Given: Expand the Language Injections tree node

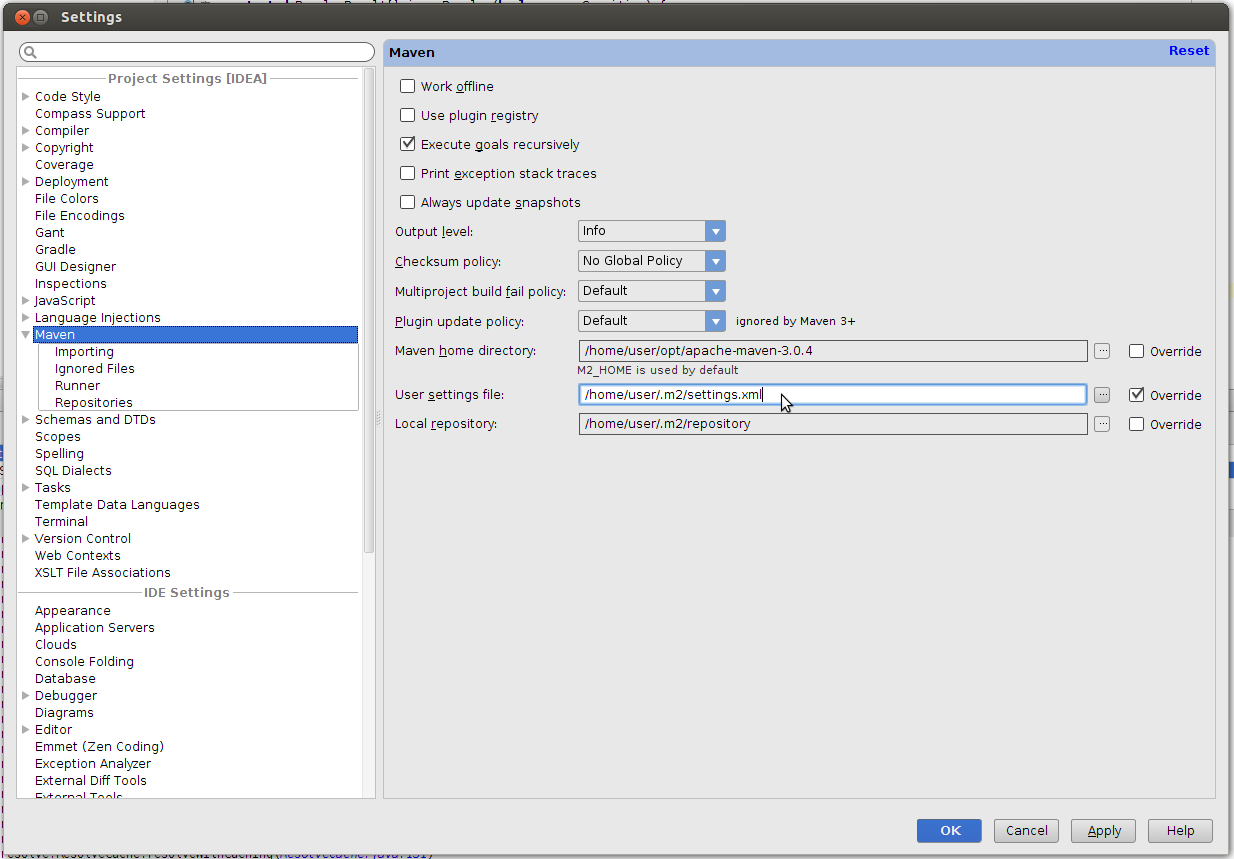Looking at the screenshot, I should (x=26, y=318).
